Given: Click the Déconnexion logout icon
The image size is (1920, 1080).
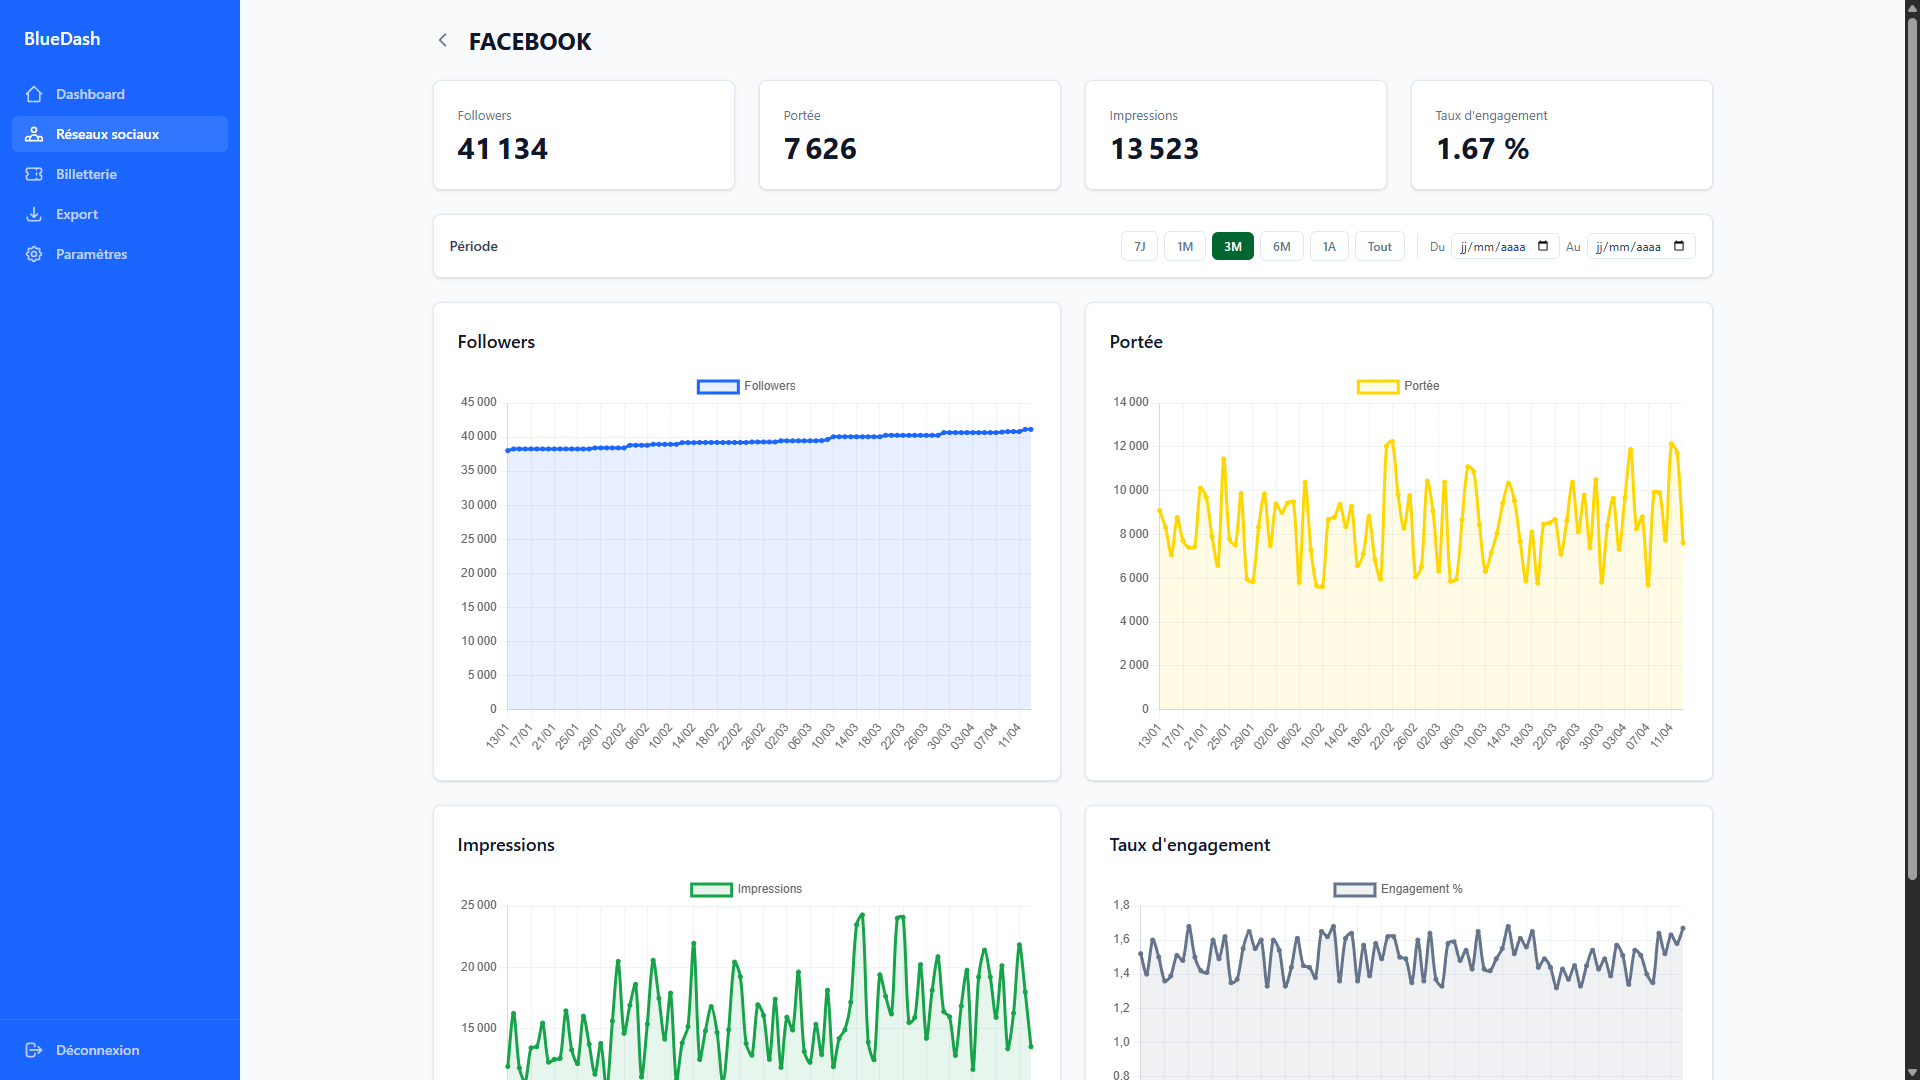Looking at the screenshot, I should tap(34, 1050).
